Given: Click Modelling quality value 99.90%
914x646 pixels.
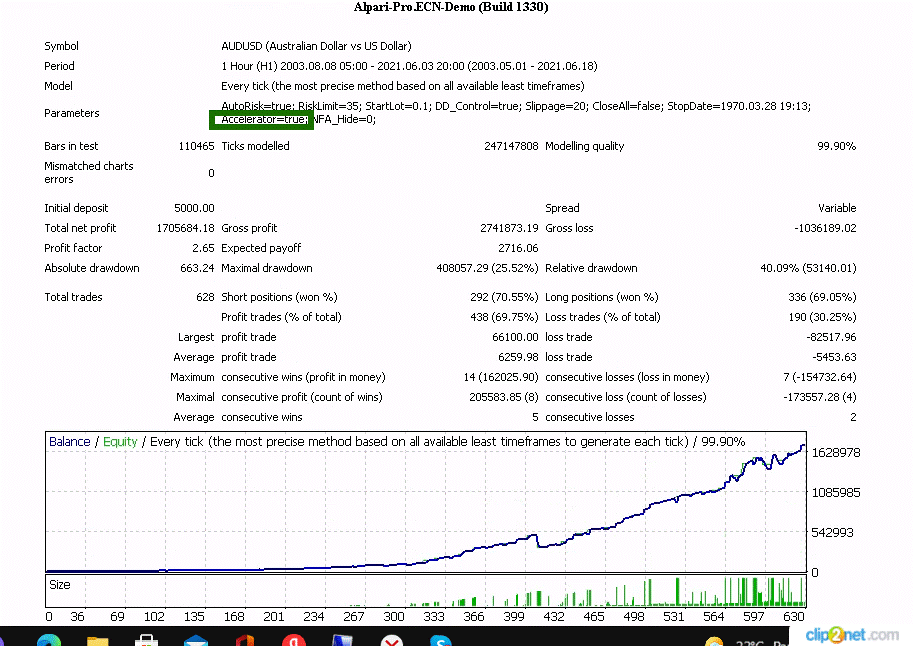Looking at the screenshot, I should [836, 146].
